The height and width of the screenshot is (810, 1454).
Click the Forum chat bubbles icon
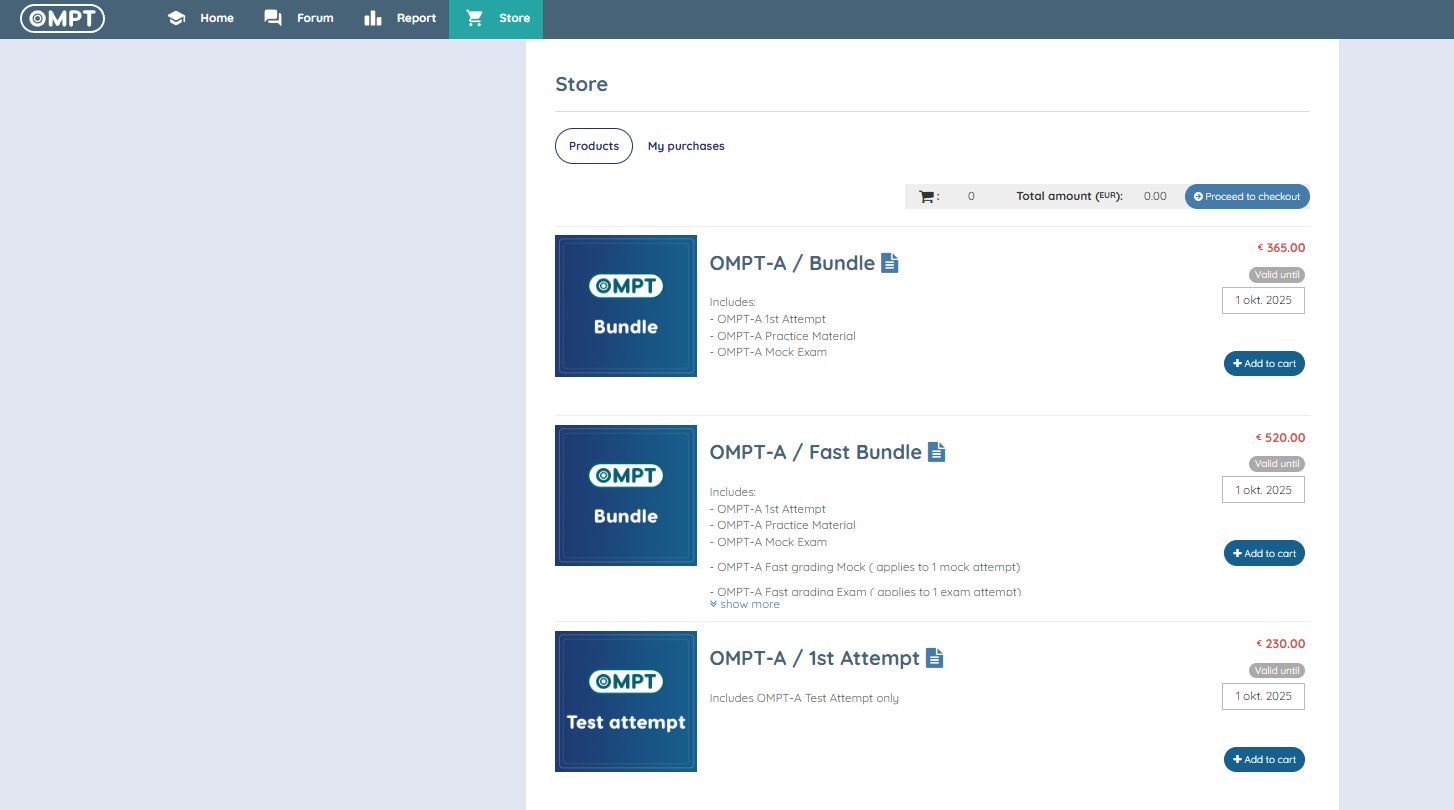[x=272, y=18]
